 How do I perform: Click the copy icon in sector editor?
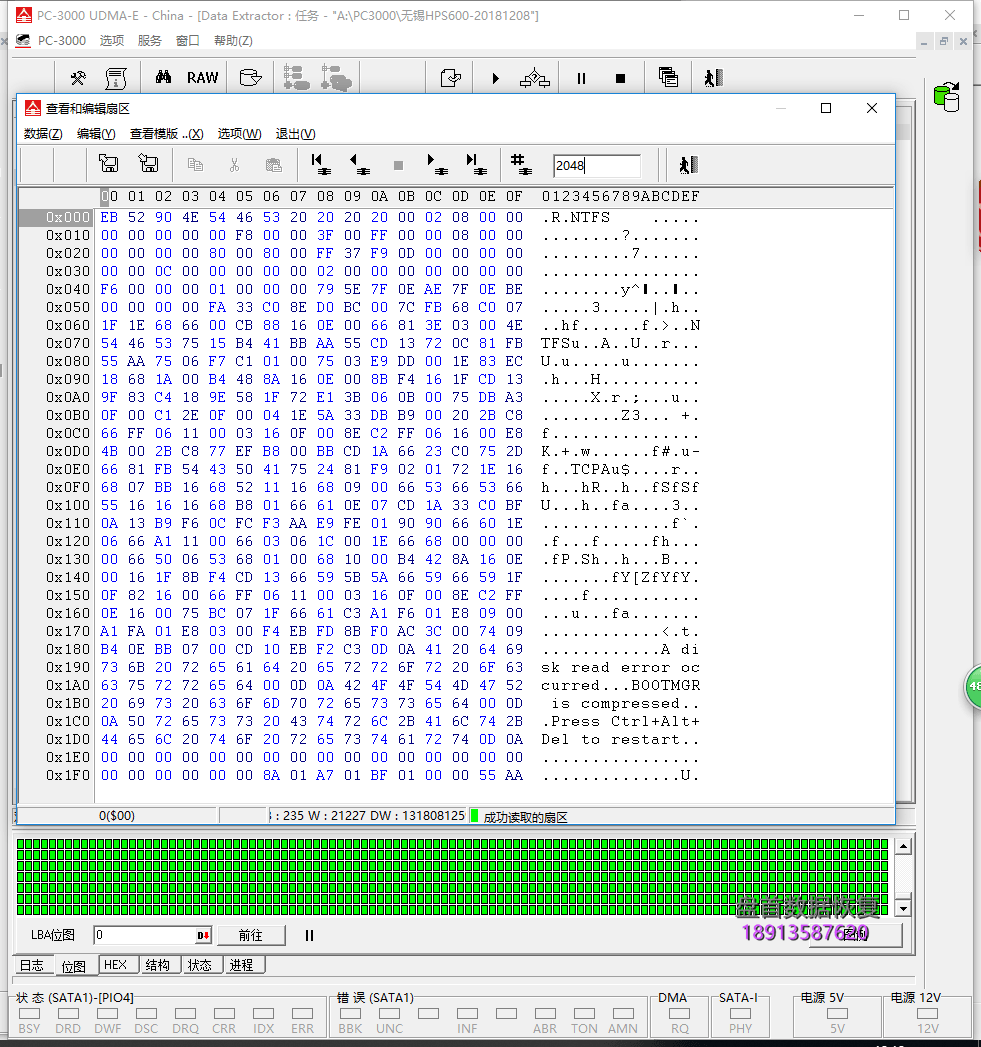tap(195, 164)
